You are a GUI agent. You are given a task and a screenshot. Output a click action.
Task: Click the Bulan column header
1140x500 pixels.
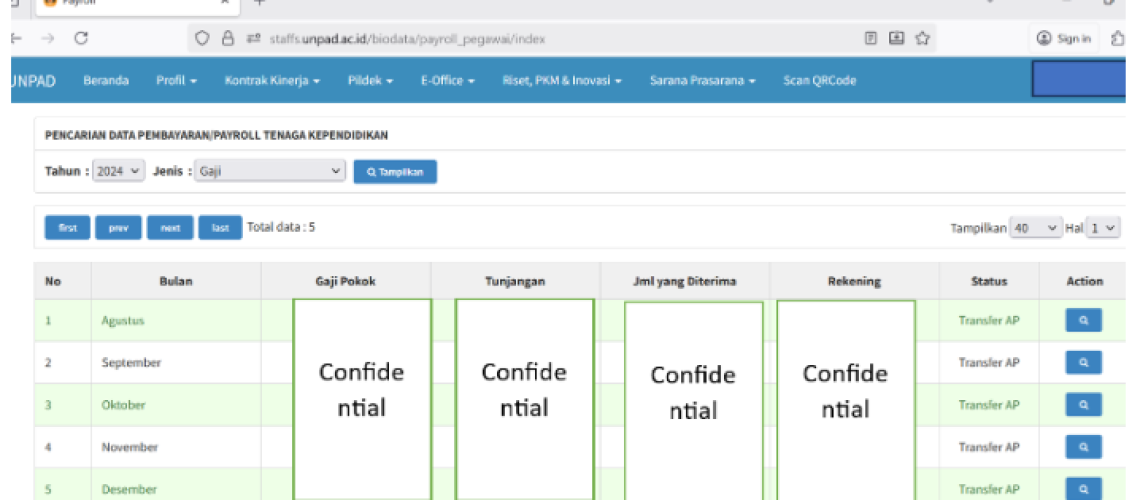(176, 281)
